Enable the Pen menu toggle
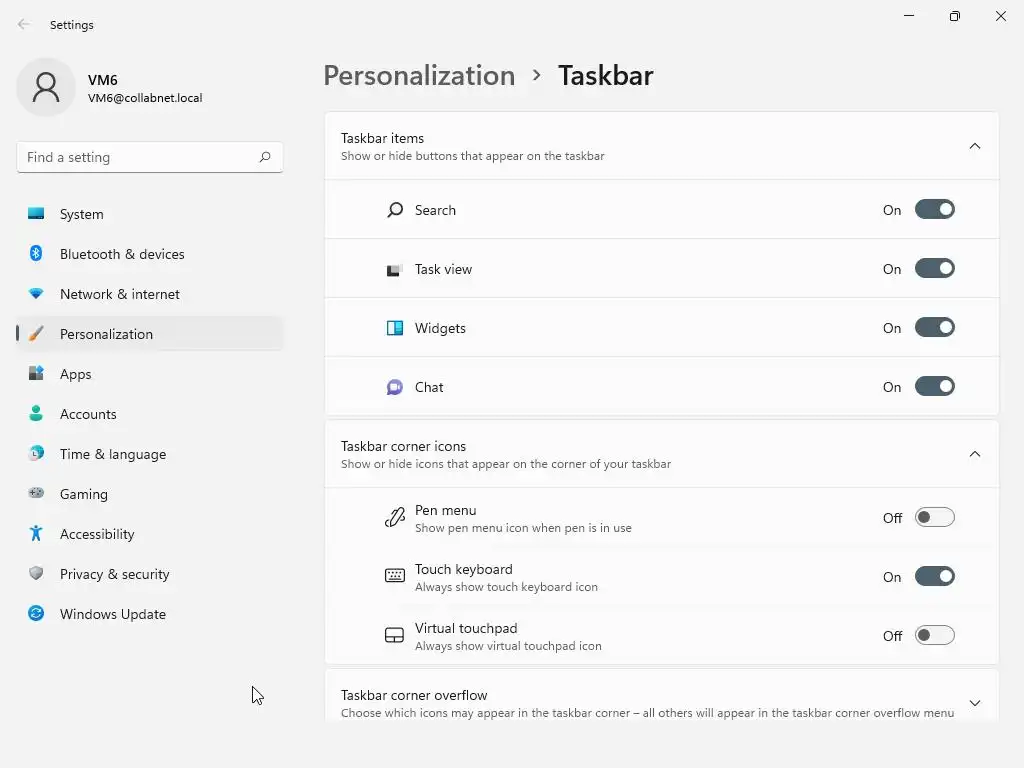Viewport: 1024px width, 768px height. pos(934,518)
